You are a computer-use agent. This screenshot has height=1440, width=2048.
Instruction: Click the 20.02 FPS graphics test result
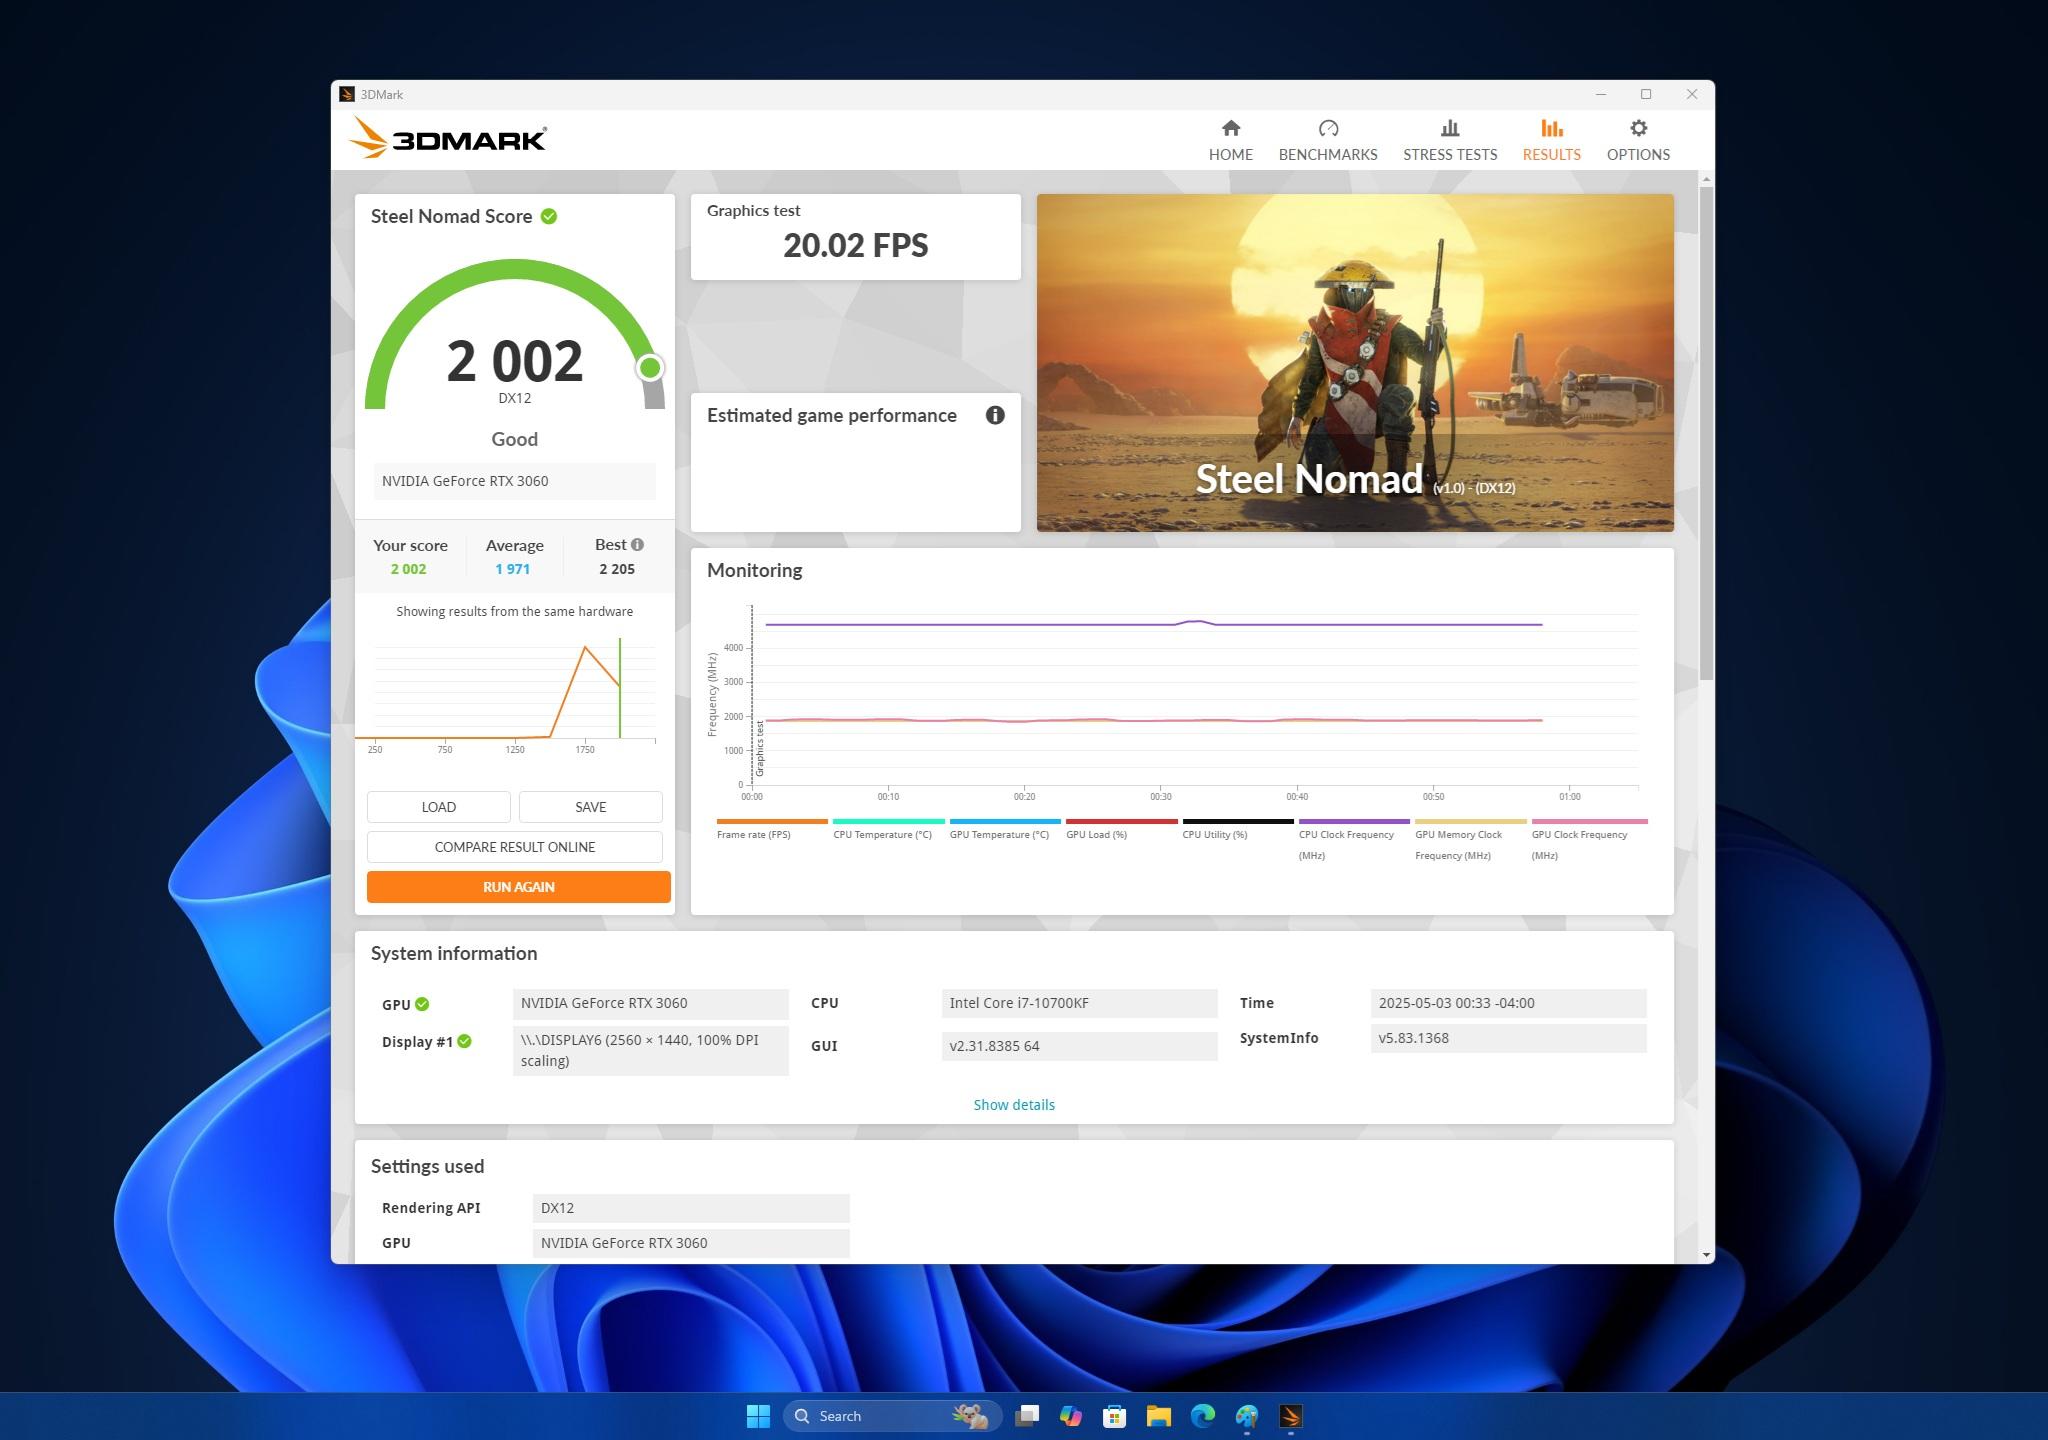point(856,245)
